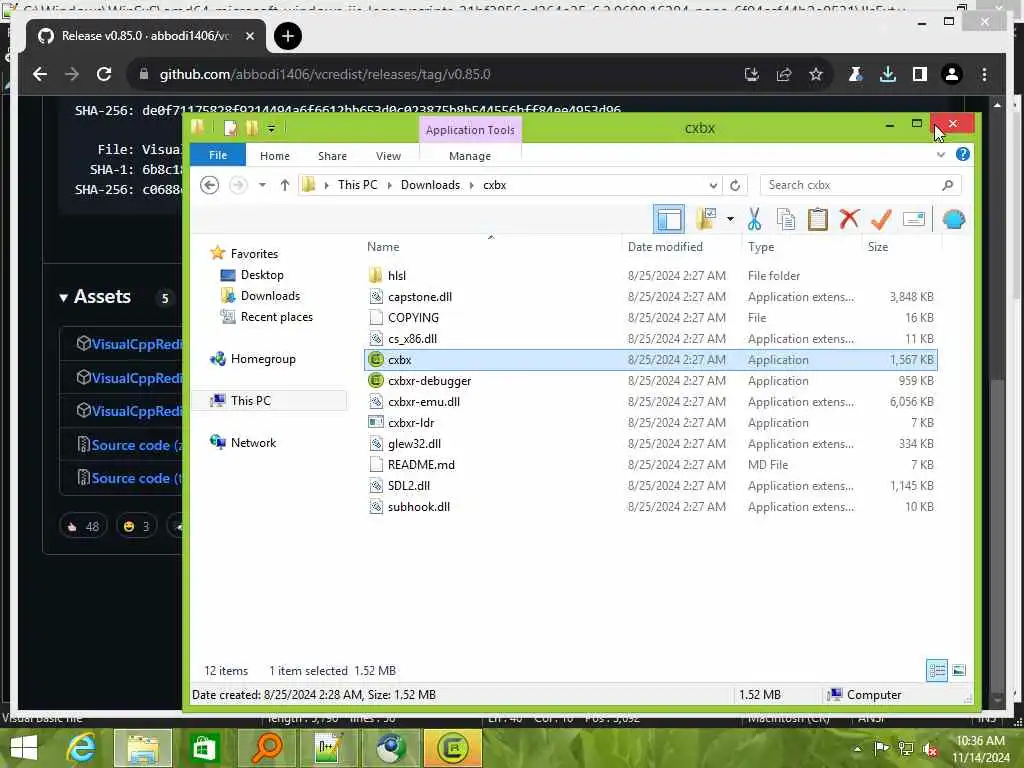The height and width of the screenshot is (768, 1024).
Task: Click the browser install page icon
Action: coord(752,74)
